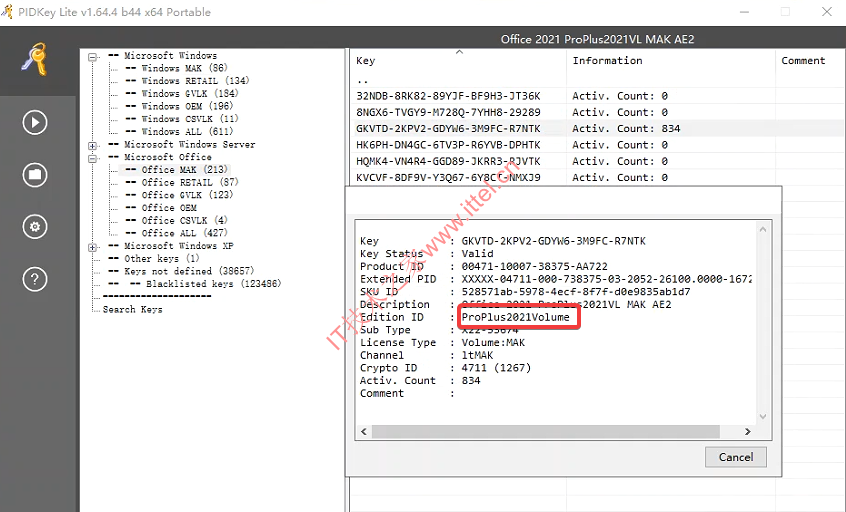Image resolution: width=846 pixels, height=512 pixels.
Task: Click Edition ID ProPlus2021Volume text
Action: coord(516,317)
